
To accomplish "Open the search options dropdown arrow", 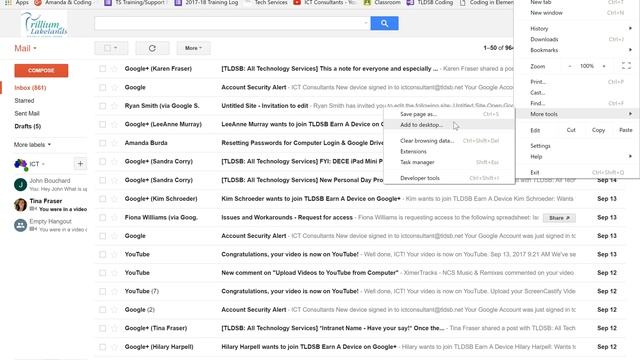I will [365, 23].
